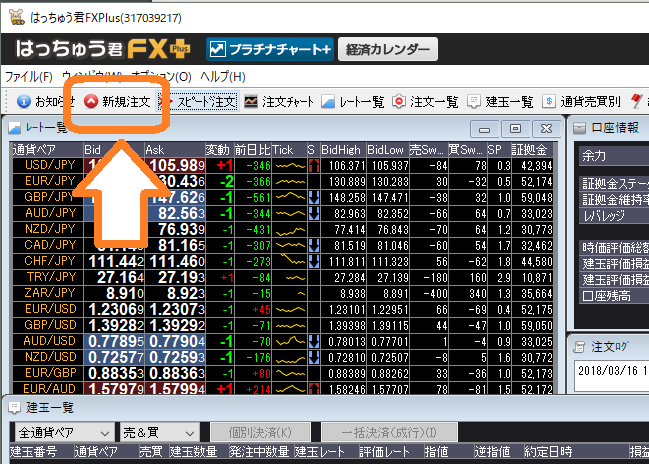Click the order log entry 2018/03/16
This screenshot has width=649, height=464.
[x=613, y=370]
